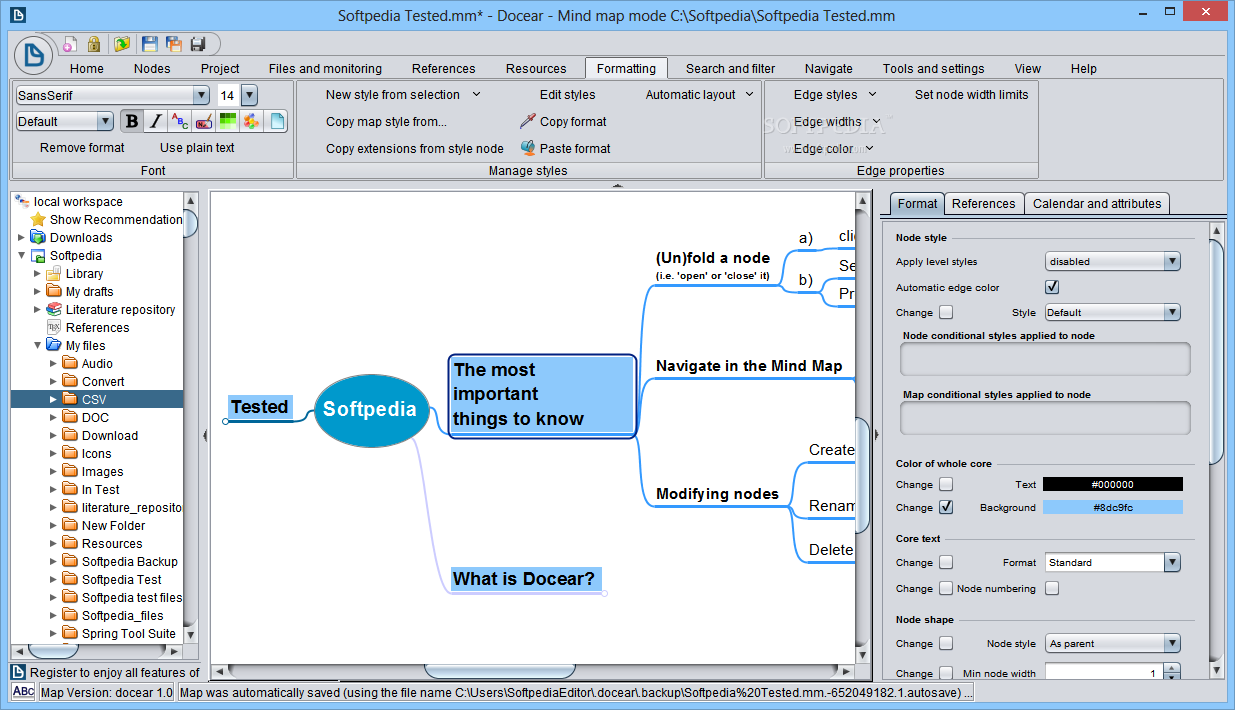Enable the Node numbering checkbox

pos(1052,588)
